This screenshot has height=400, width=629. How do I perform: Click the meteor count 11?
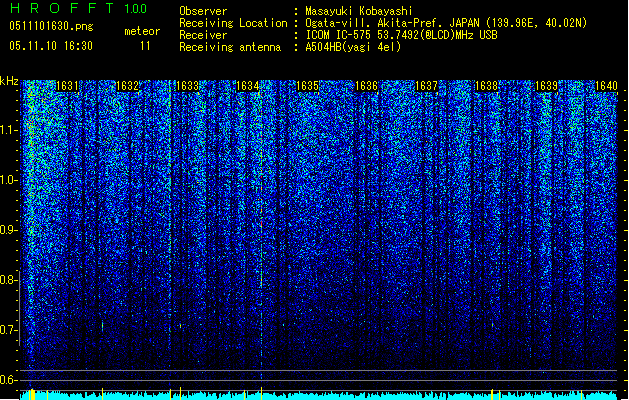tap(145, 46)
